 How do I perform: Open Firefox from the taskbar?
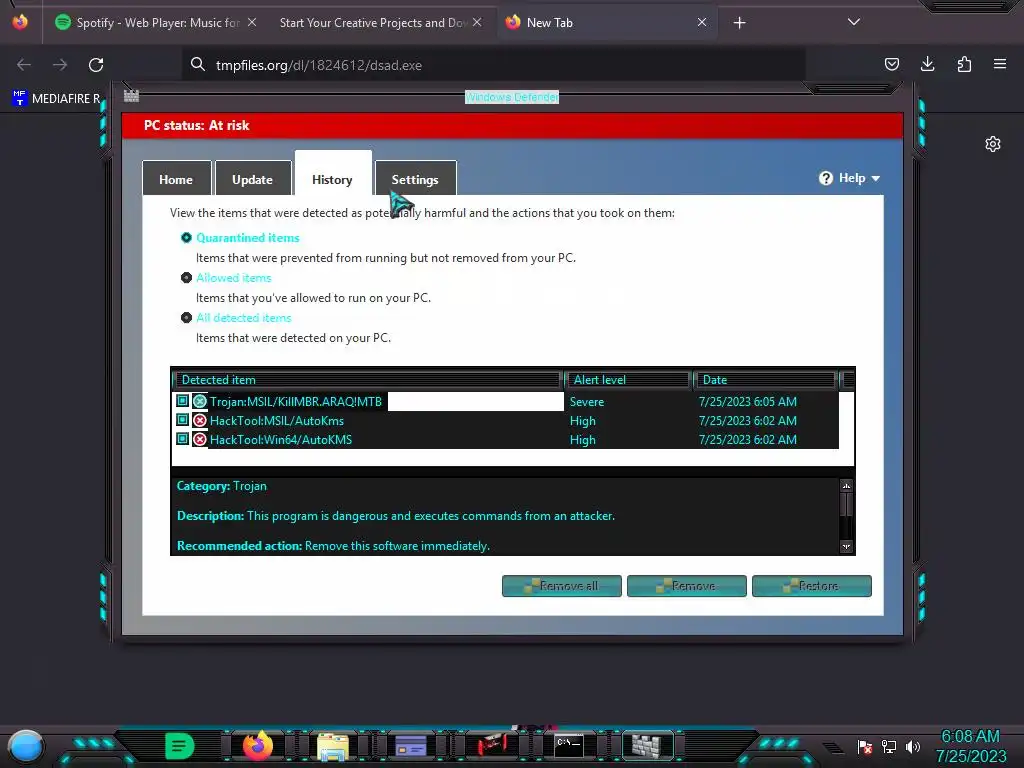[257, 745]
